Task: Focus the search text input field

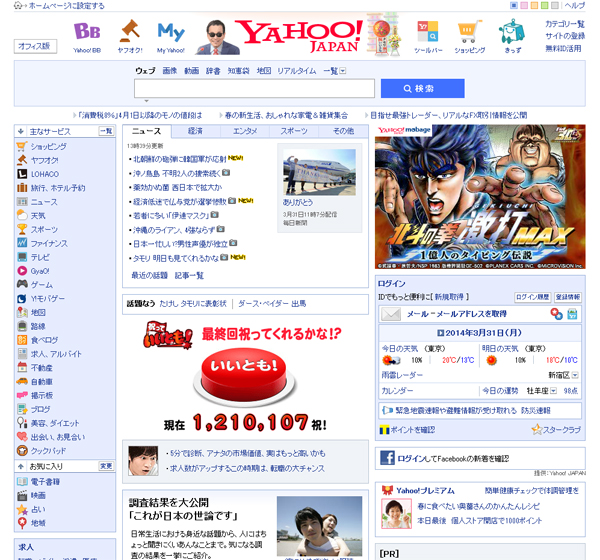Action: (x=254, y=88)
